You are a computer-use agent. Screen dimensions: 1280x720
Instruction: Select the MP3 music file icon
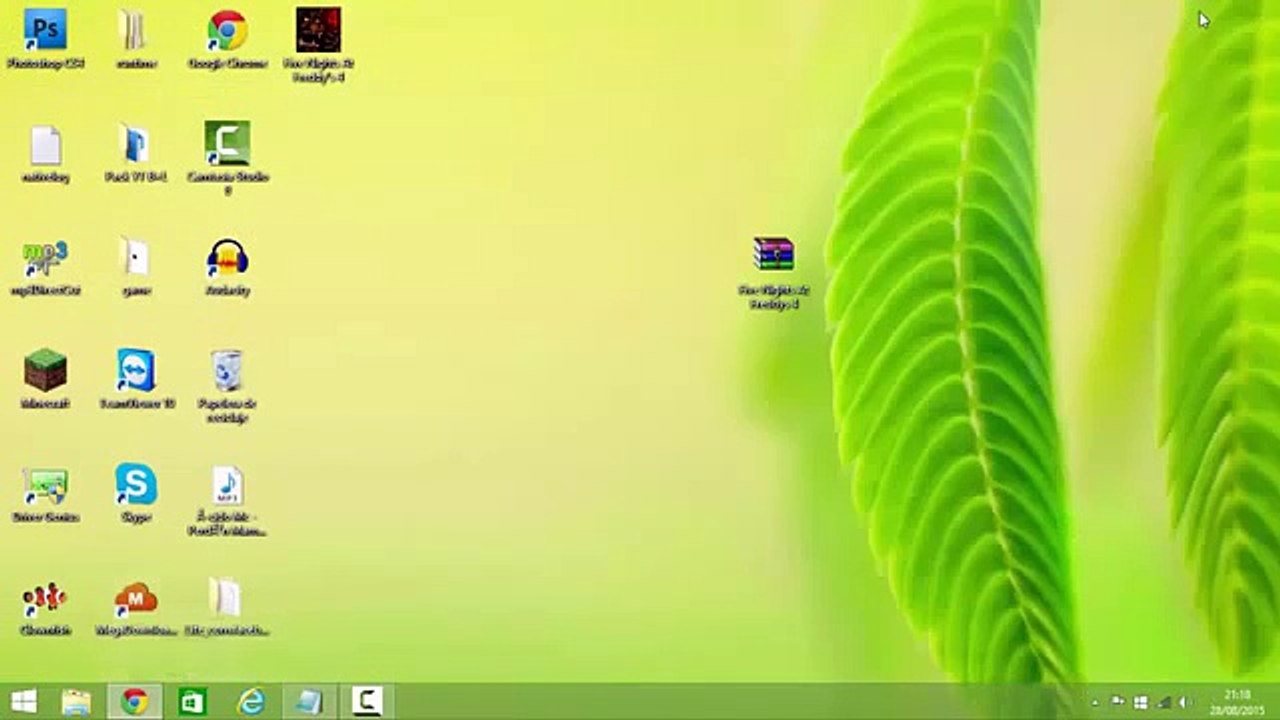227,485
